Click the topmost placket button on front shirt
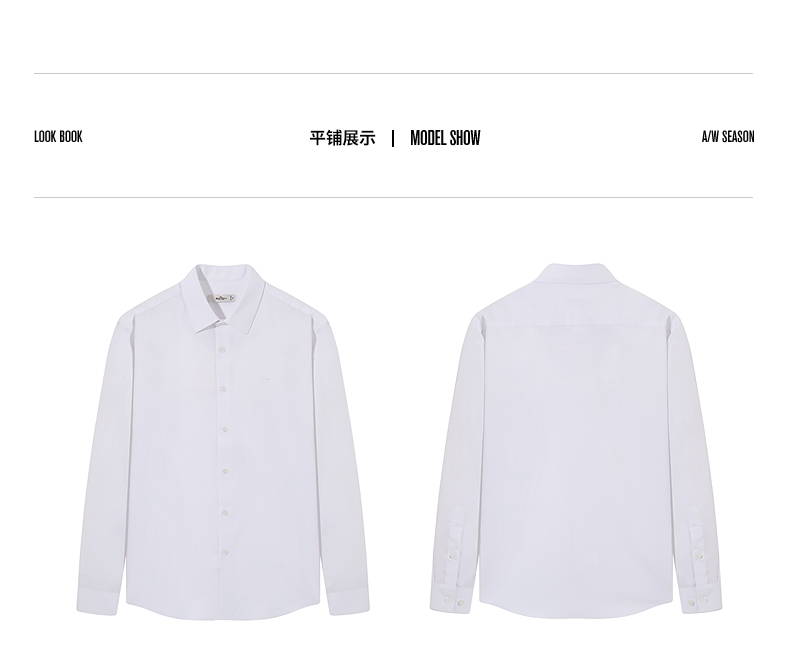 click(x=222, y=349)
